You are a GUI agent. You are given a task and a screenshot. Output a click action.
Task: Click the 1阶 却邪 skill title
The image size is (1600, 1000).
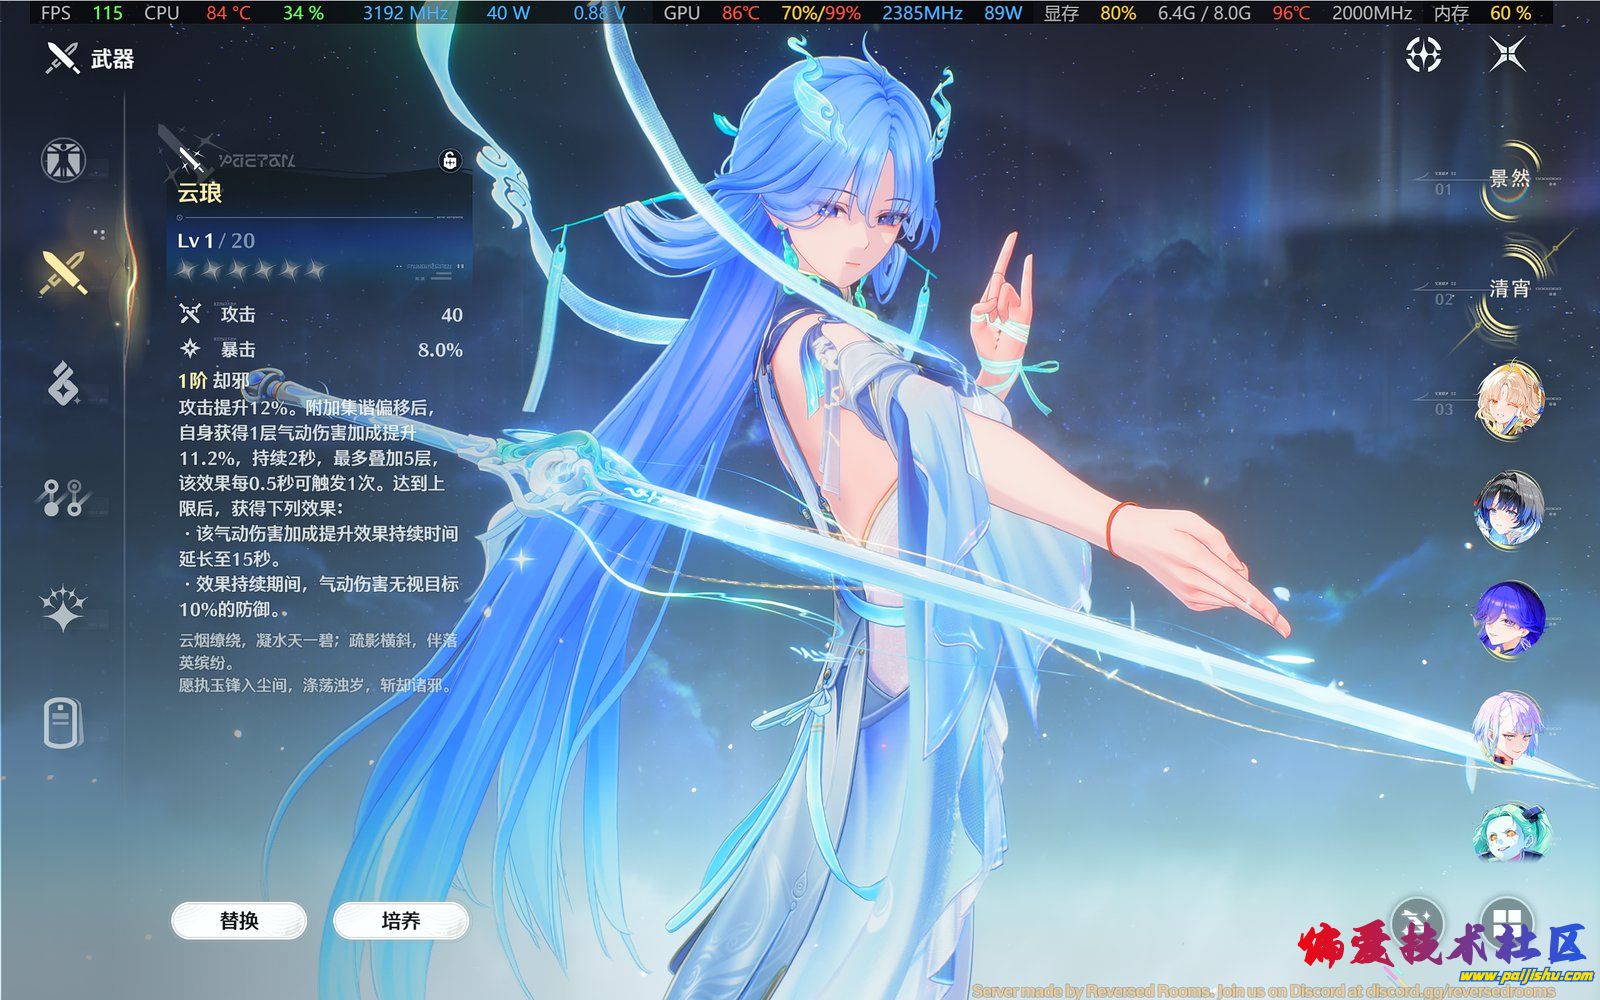pyautogui.click(x=214, y=381)
